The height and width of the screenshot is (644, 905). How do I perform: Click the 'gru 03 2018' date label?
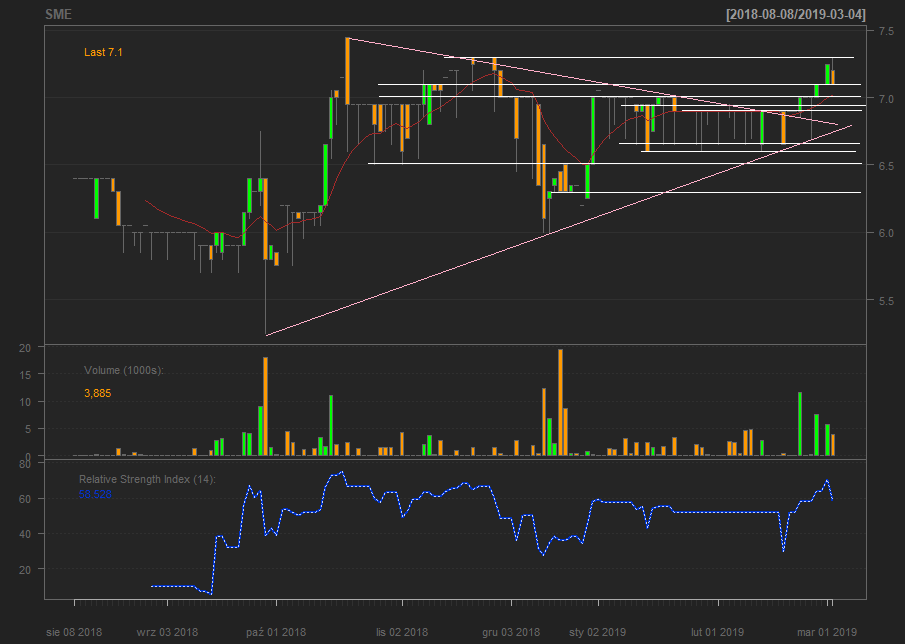[511, 632]
